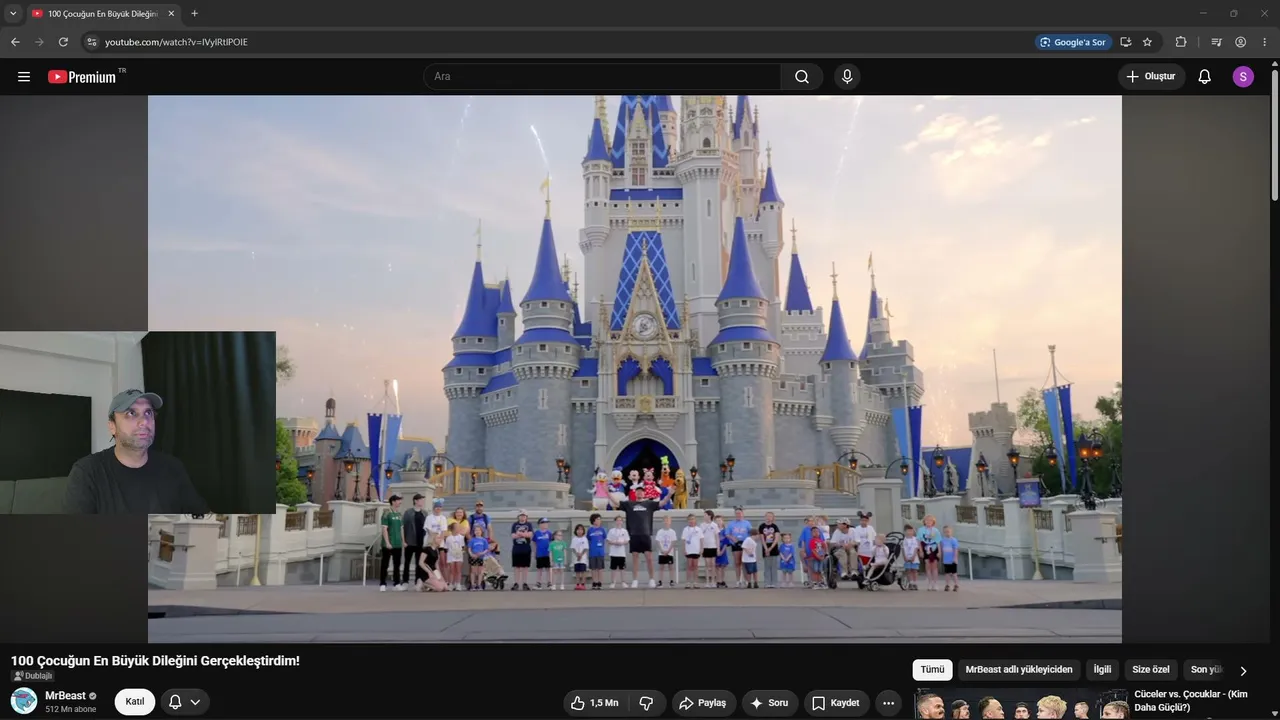Dislike the video with thumbs down
This screenshot has width=1280, height=720.
pyautogui.click(x=646, y=703)
